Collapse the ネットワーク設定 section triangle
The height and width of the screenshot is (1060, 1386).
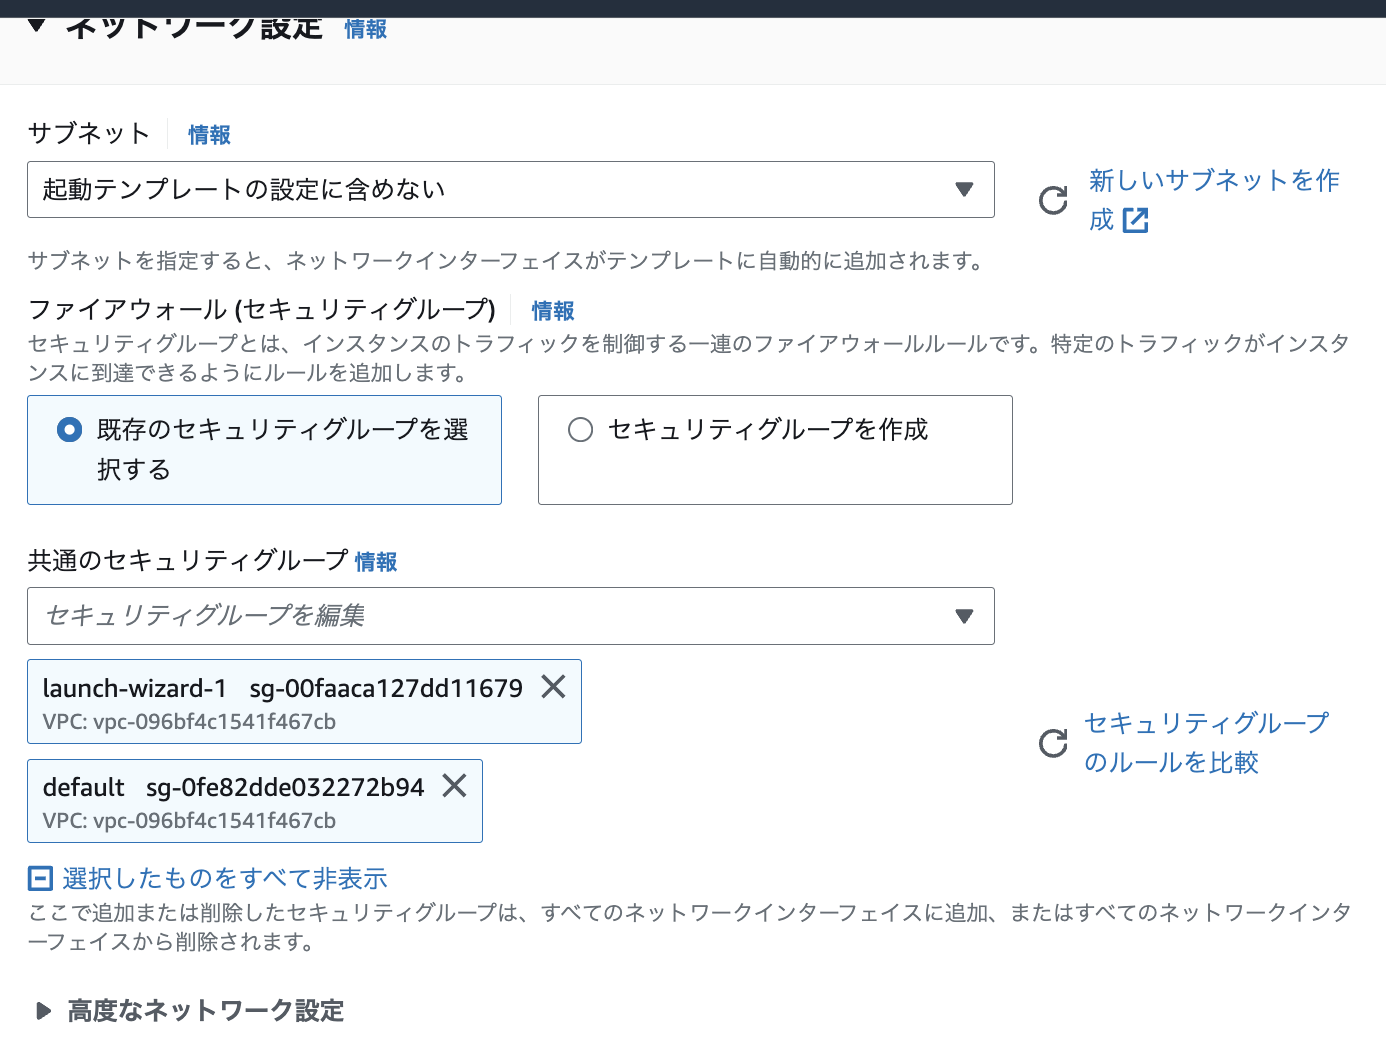(x=37, y=26)
